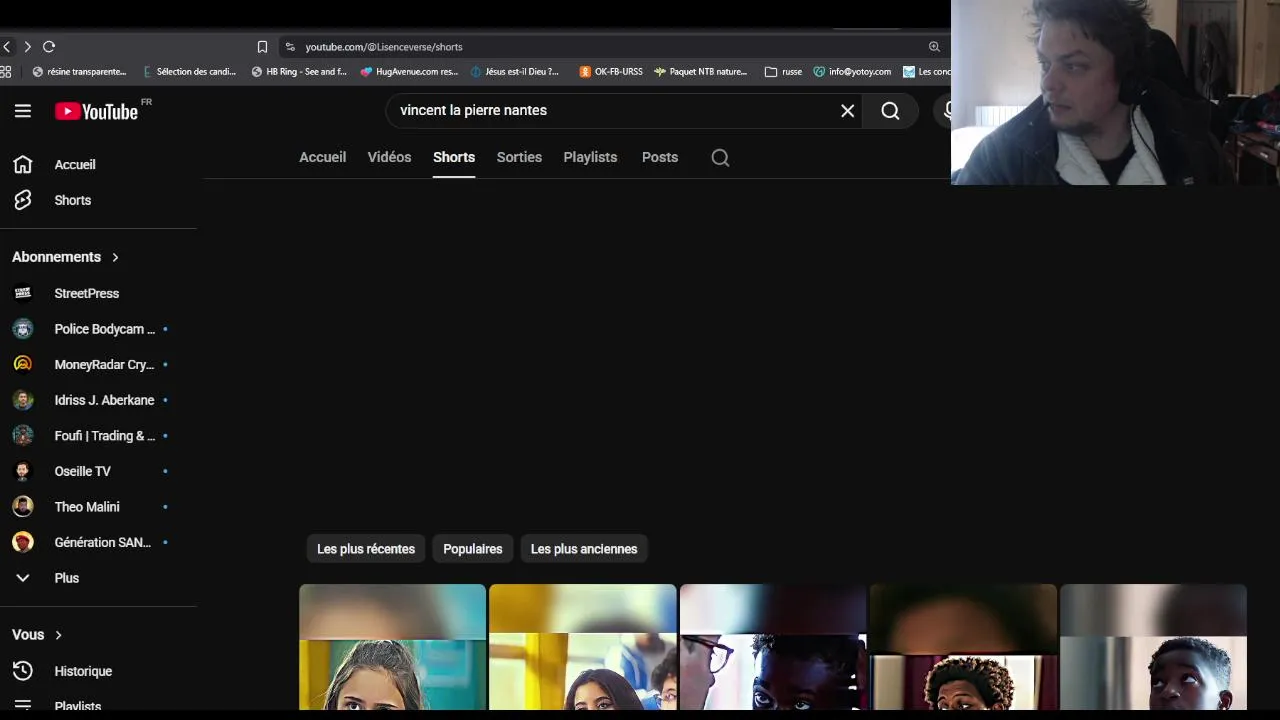Filter by Populaires
This screenshot has height=720, width=1280.
pyautogui.click(x=473, y=549)
